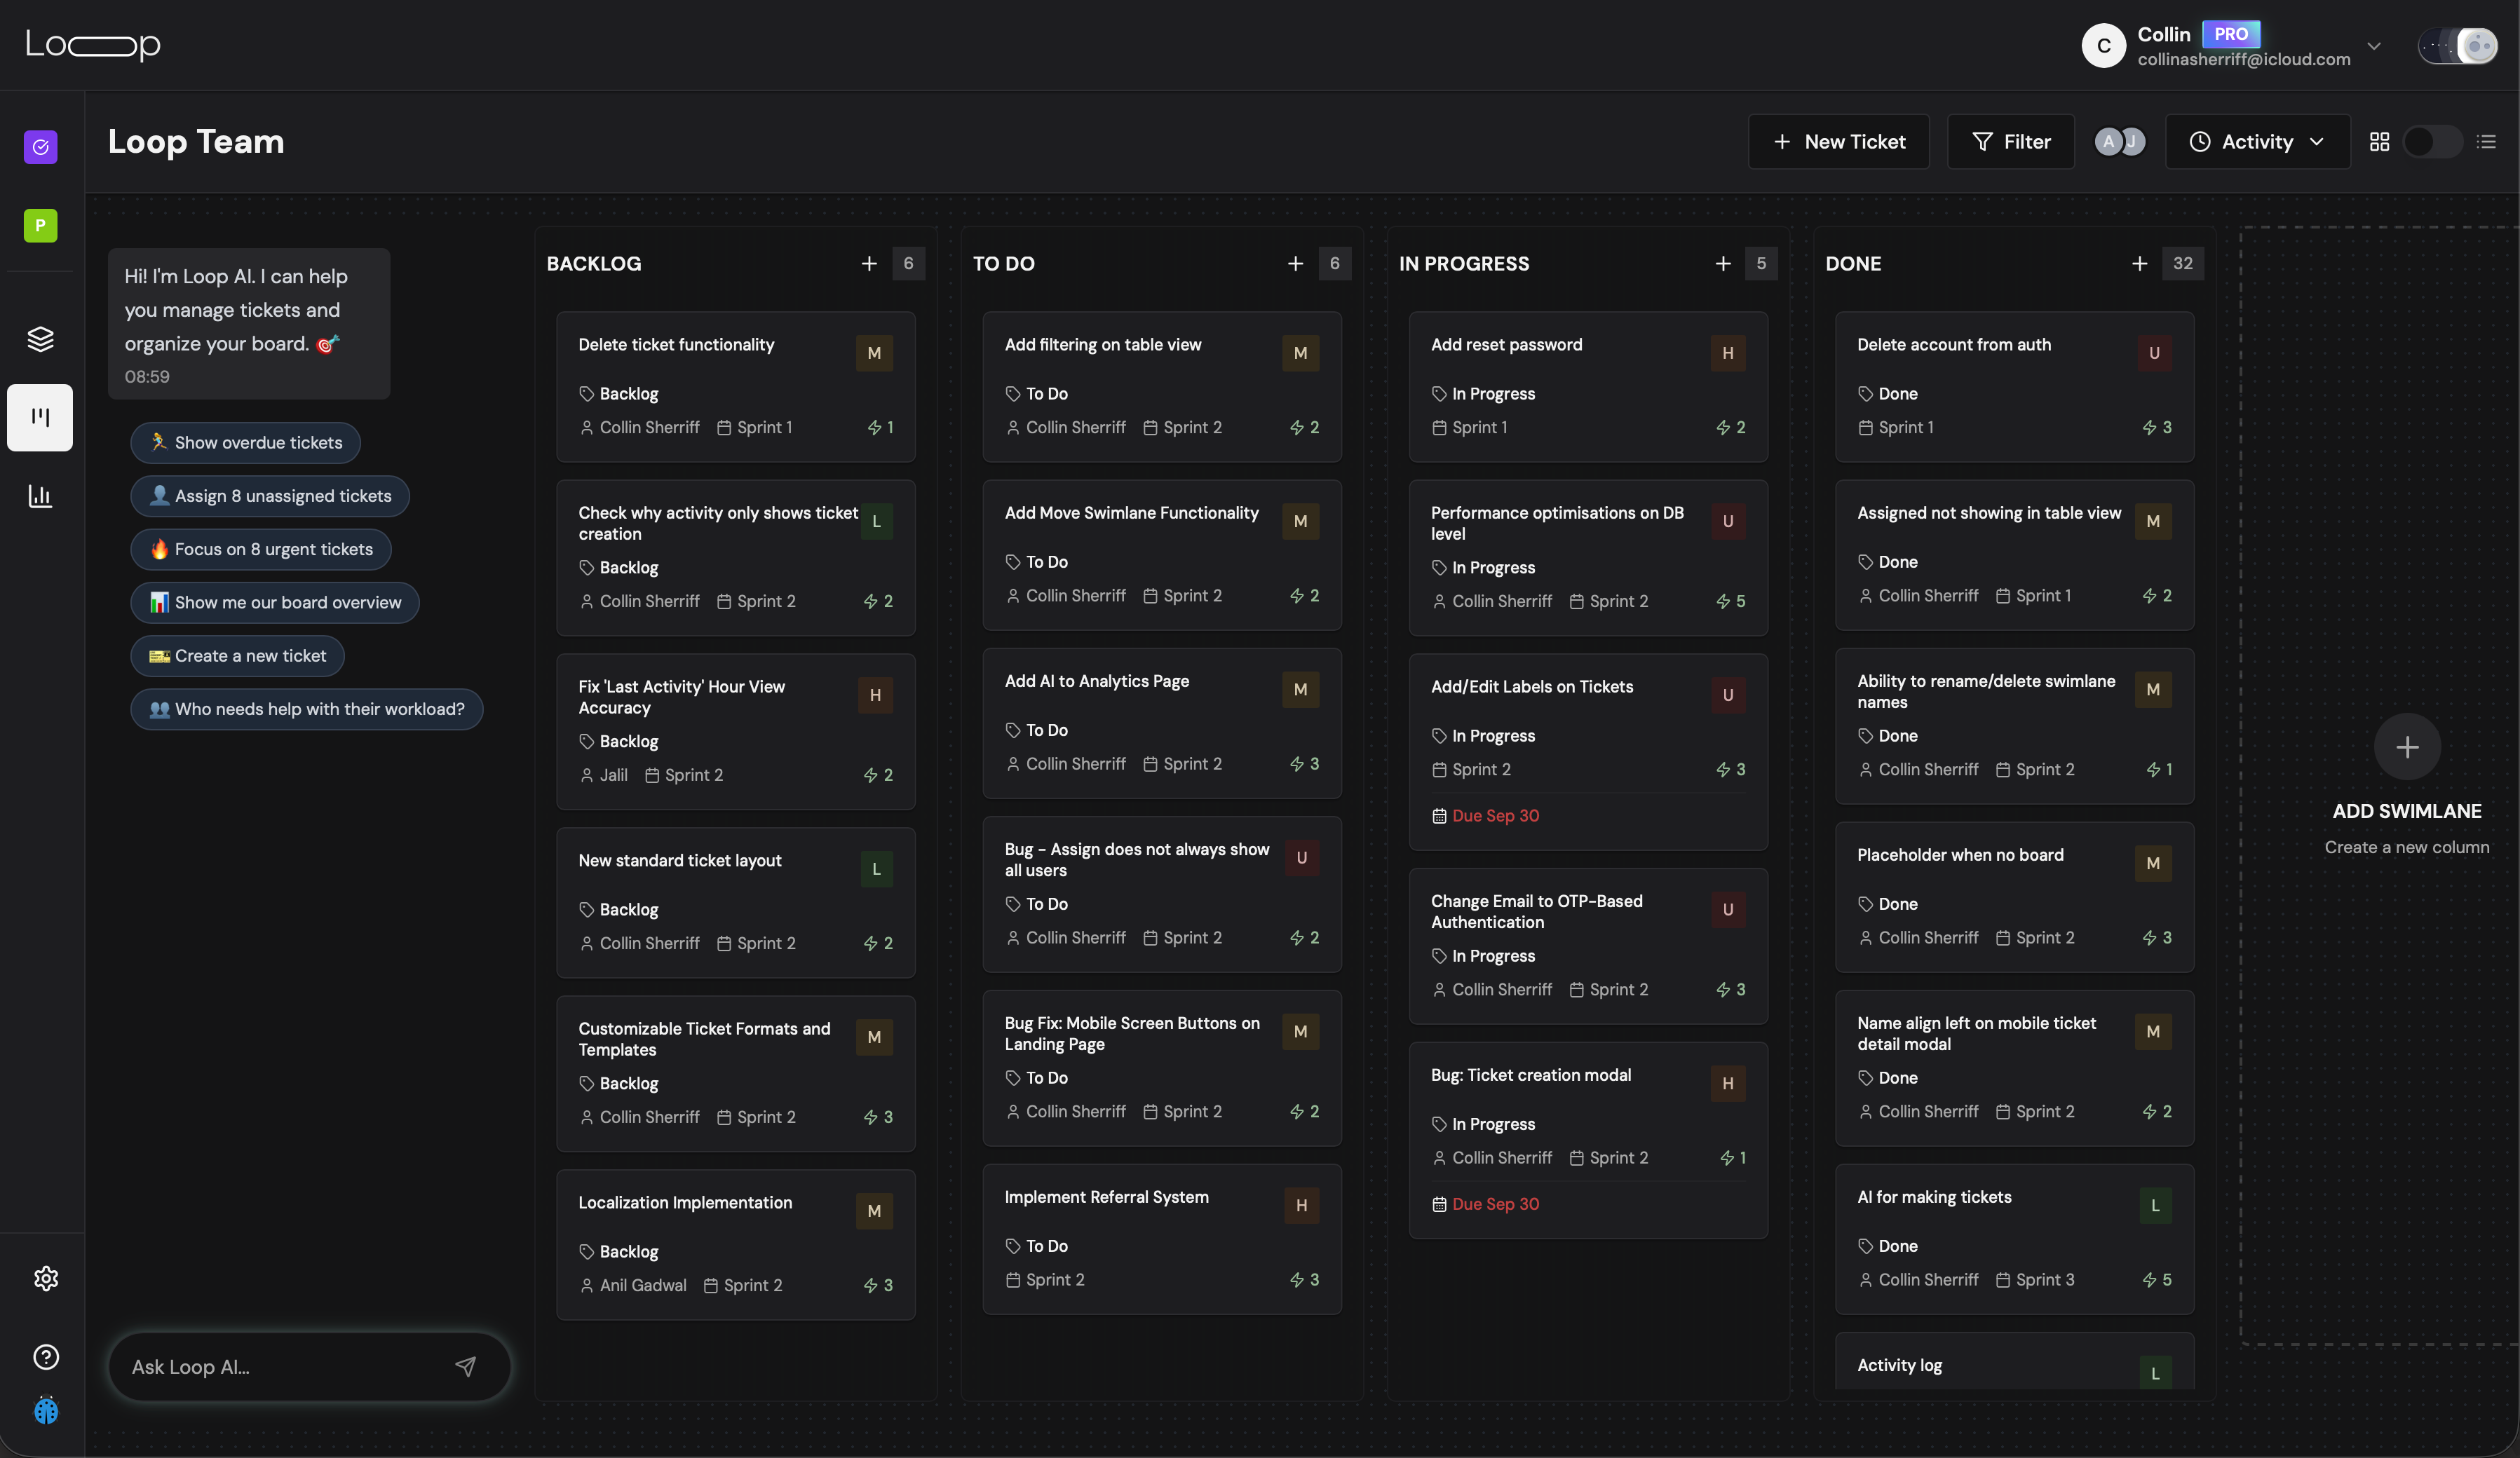The height and width of the screenshot is (1458, 2520).
Task: Open the kanban board view from the sidebar
Action: coord(39,417)
